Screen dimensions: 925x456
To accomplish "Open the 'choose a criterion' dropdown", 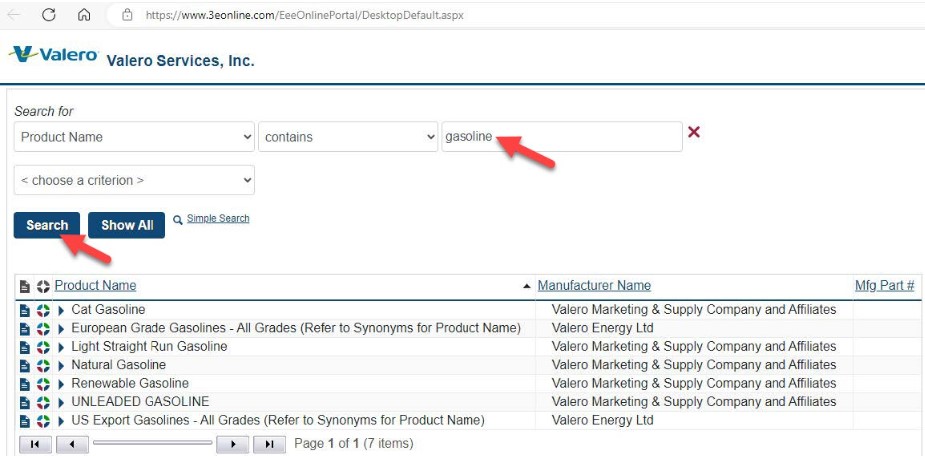I will pyautogui.click(x=135, y=180).
